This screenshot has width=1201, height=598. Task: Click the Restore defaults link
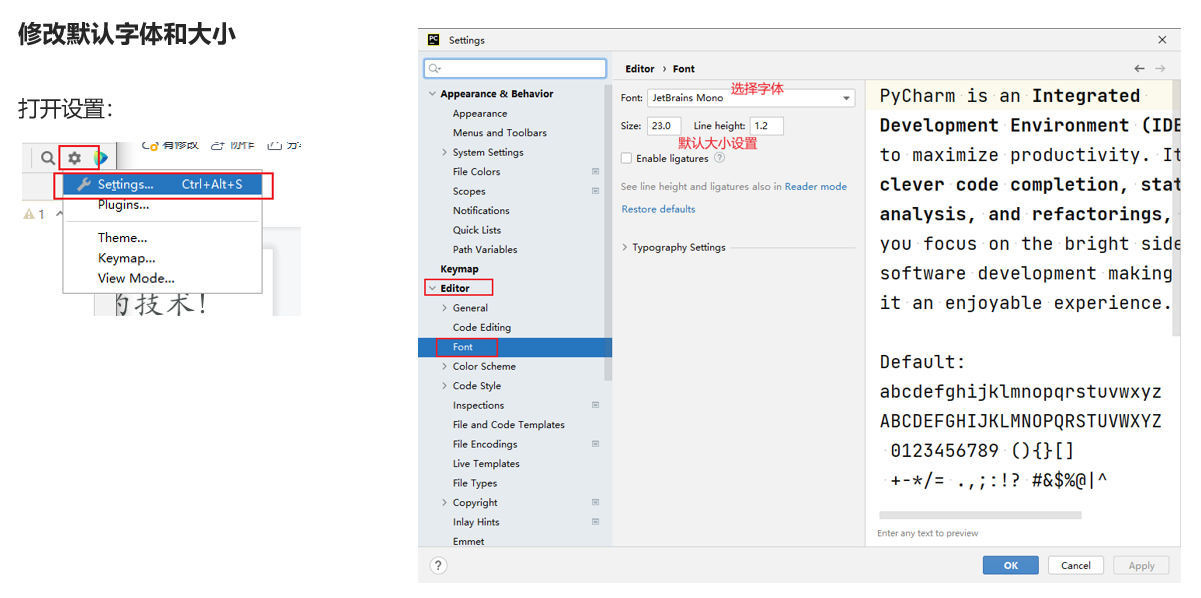(x=658, y=209)
